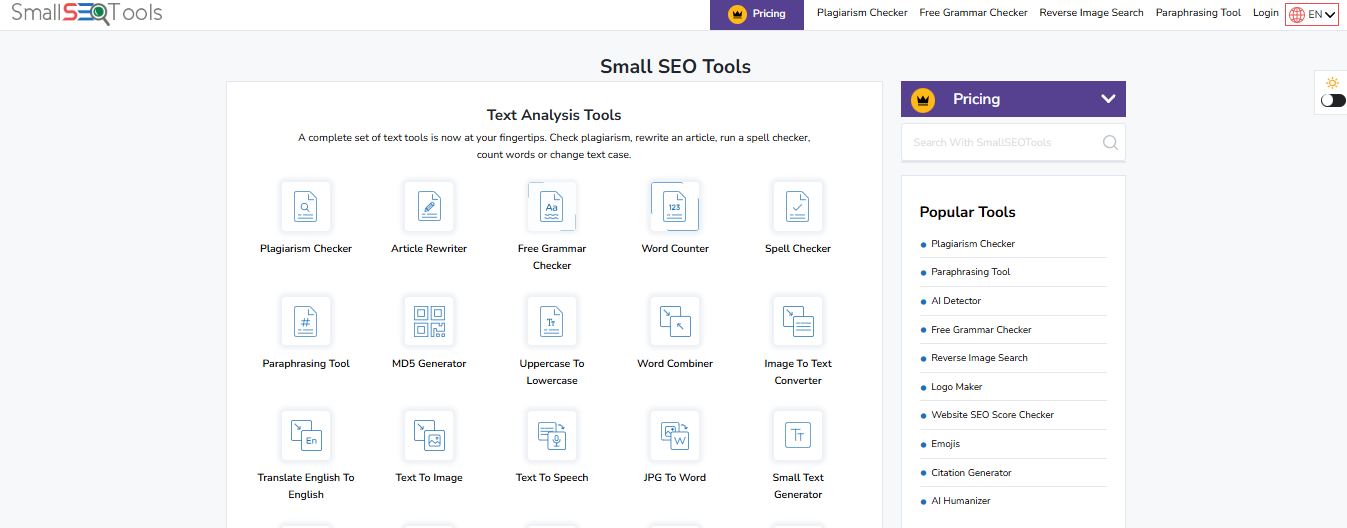
Task: Open Paraphrasing Tool in Popular Tools list
Action: pyautogui.click(x=971, y=272)
